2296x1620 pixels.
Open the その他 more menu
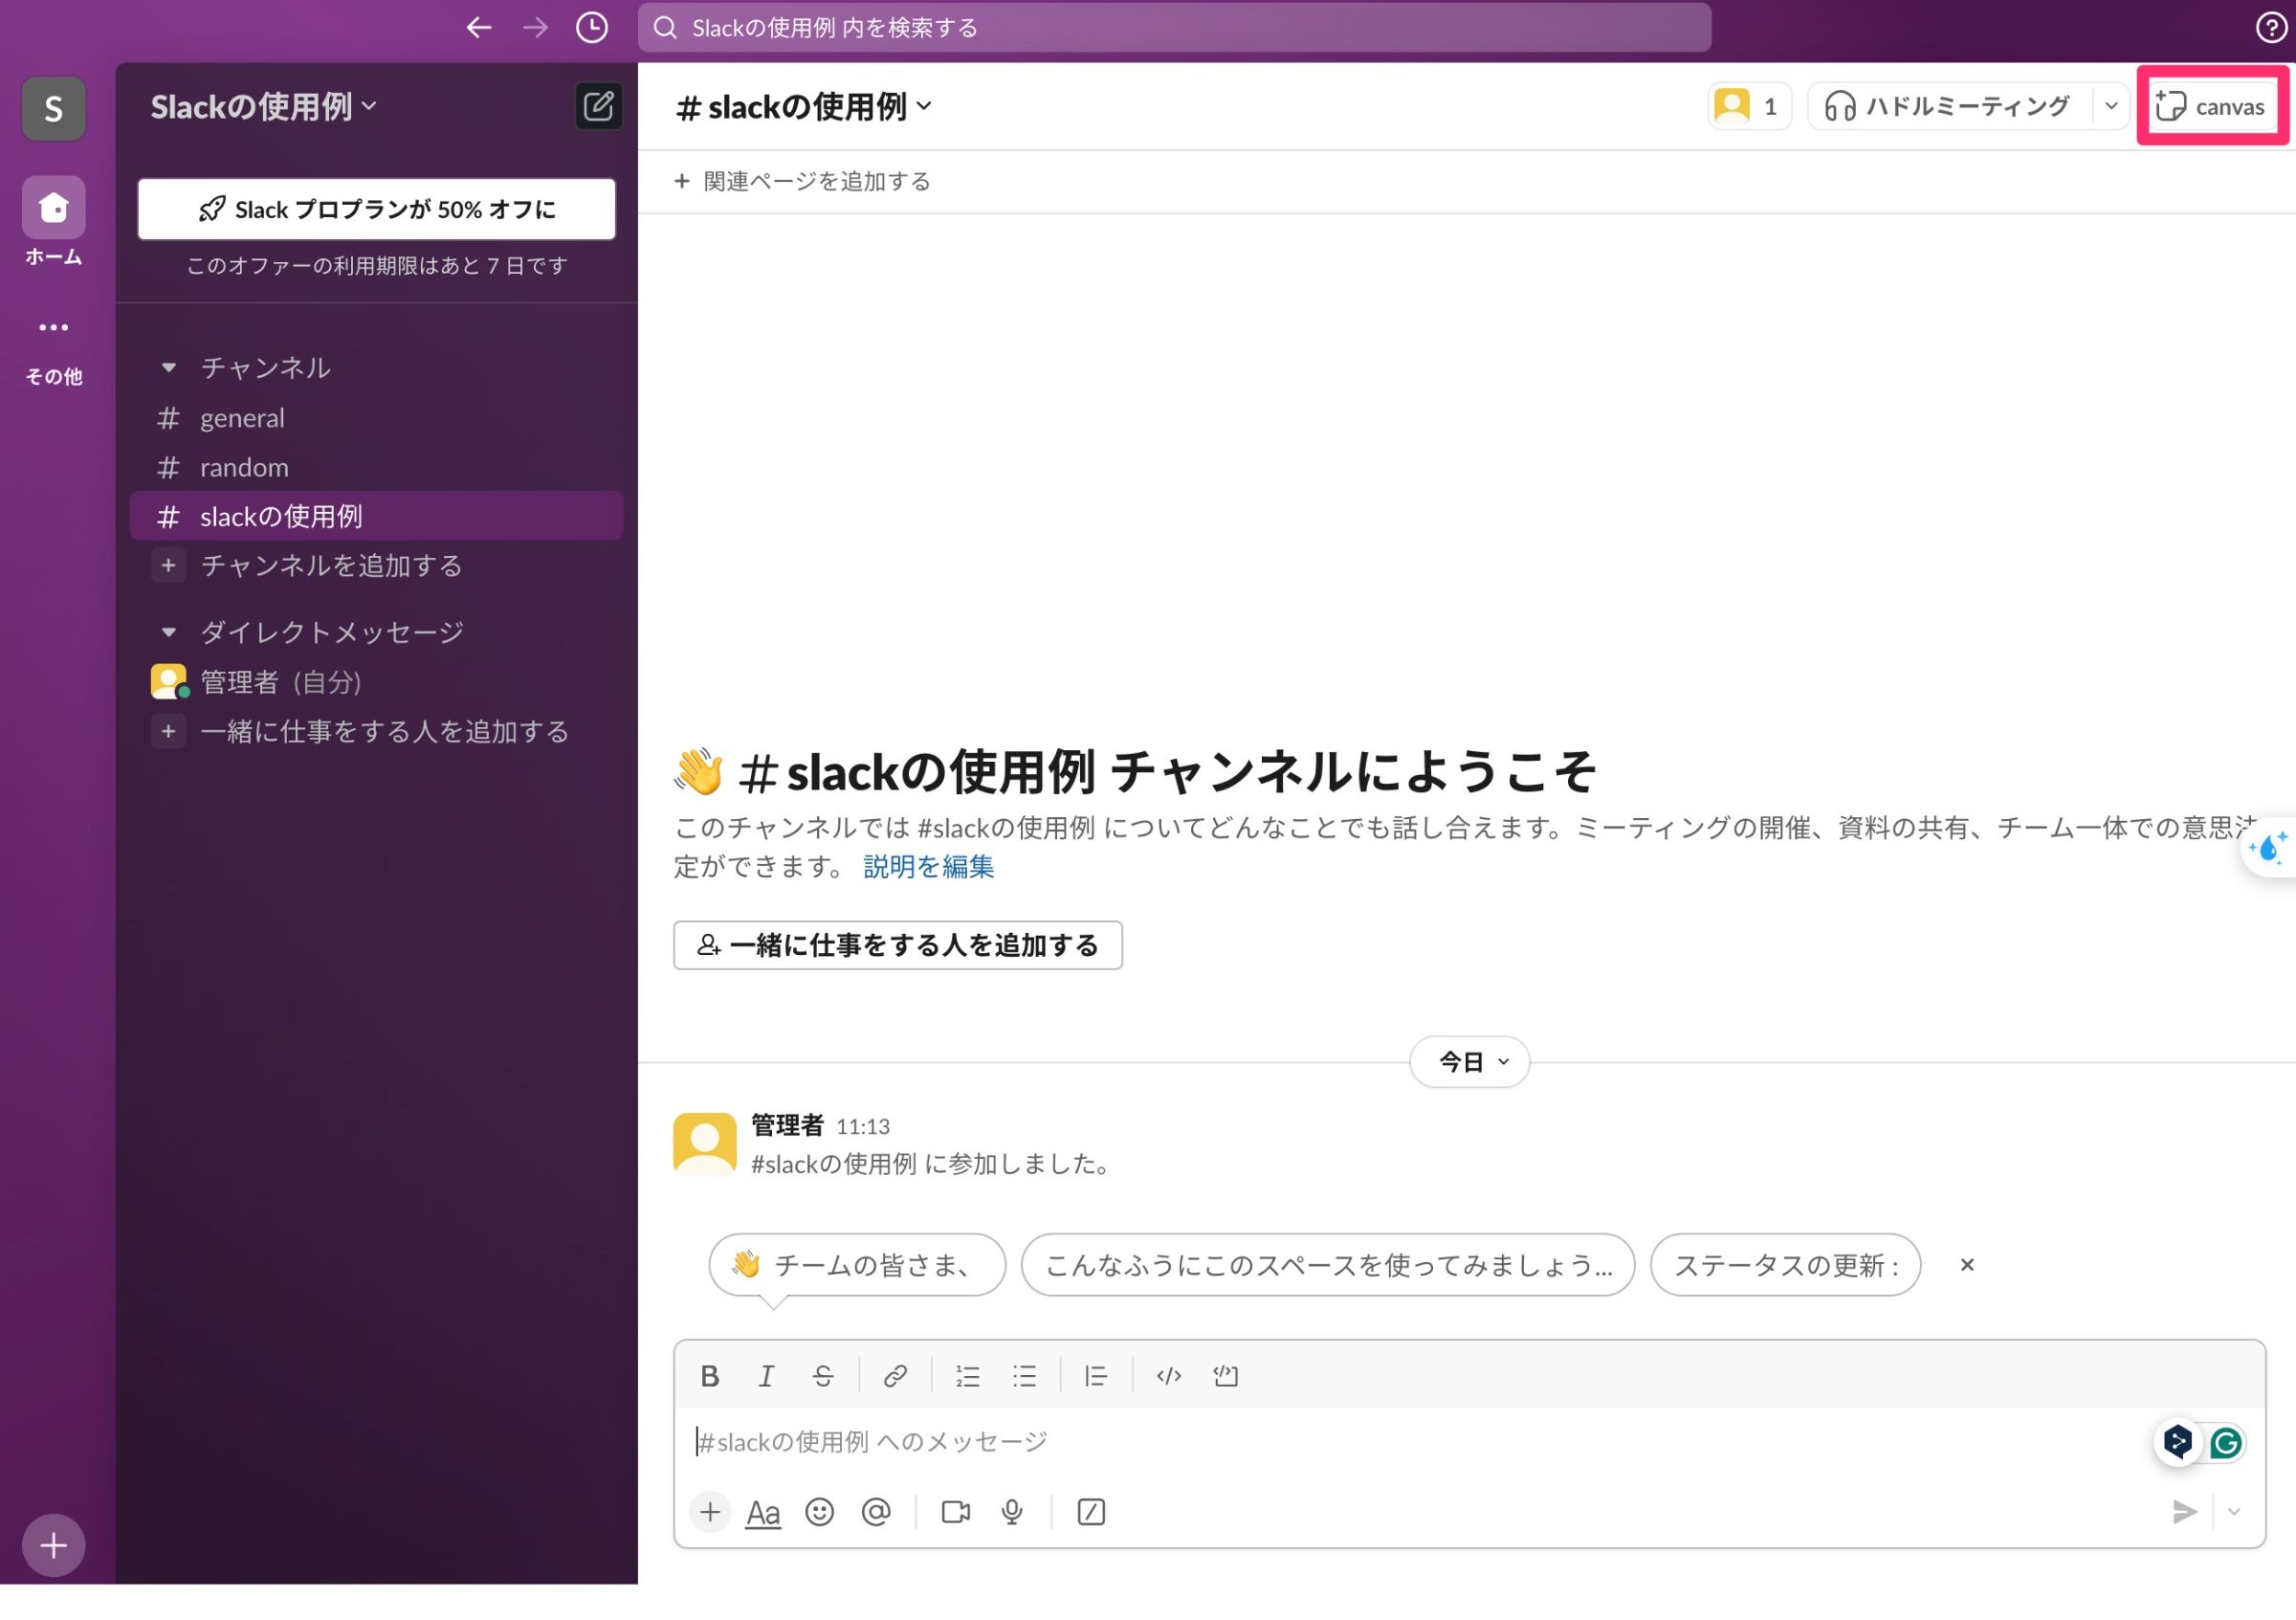tap(53, 327)
